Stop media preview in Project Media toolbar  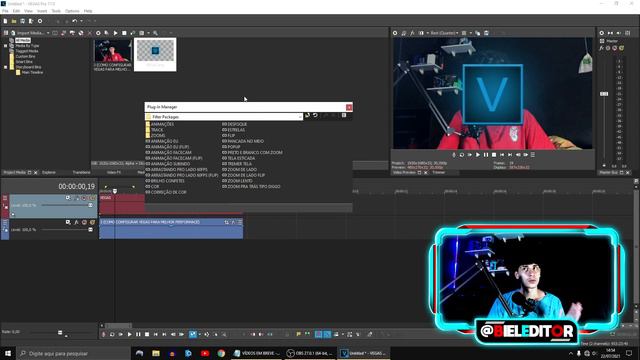point(124,33)
